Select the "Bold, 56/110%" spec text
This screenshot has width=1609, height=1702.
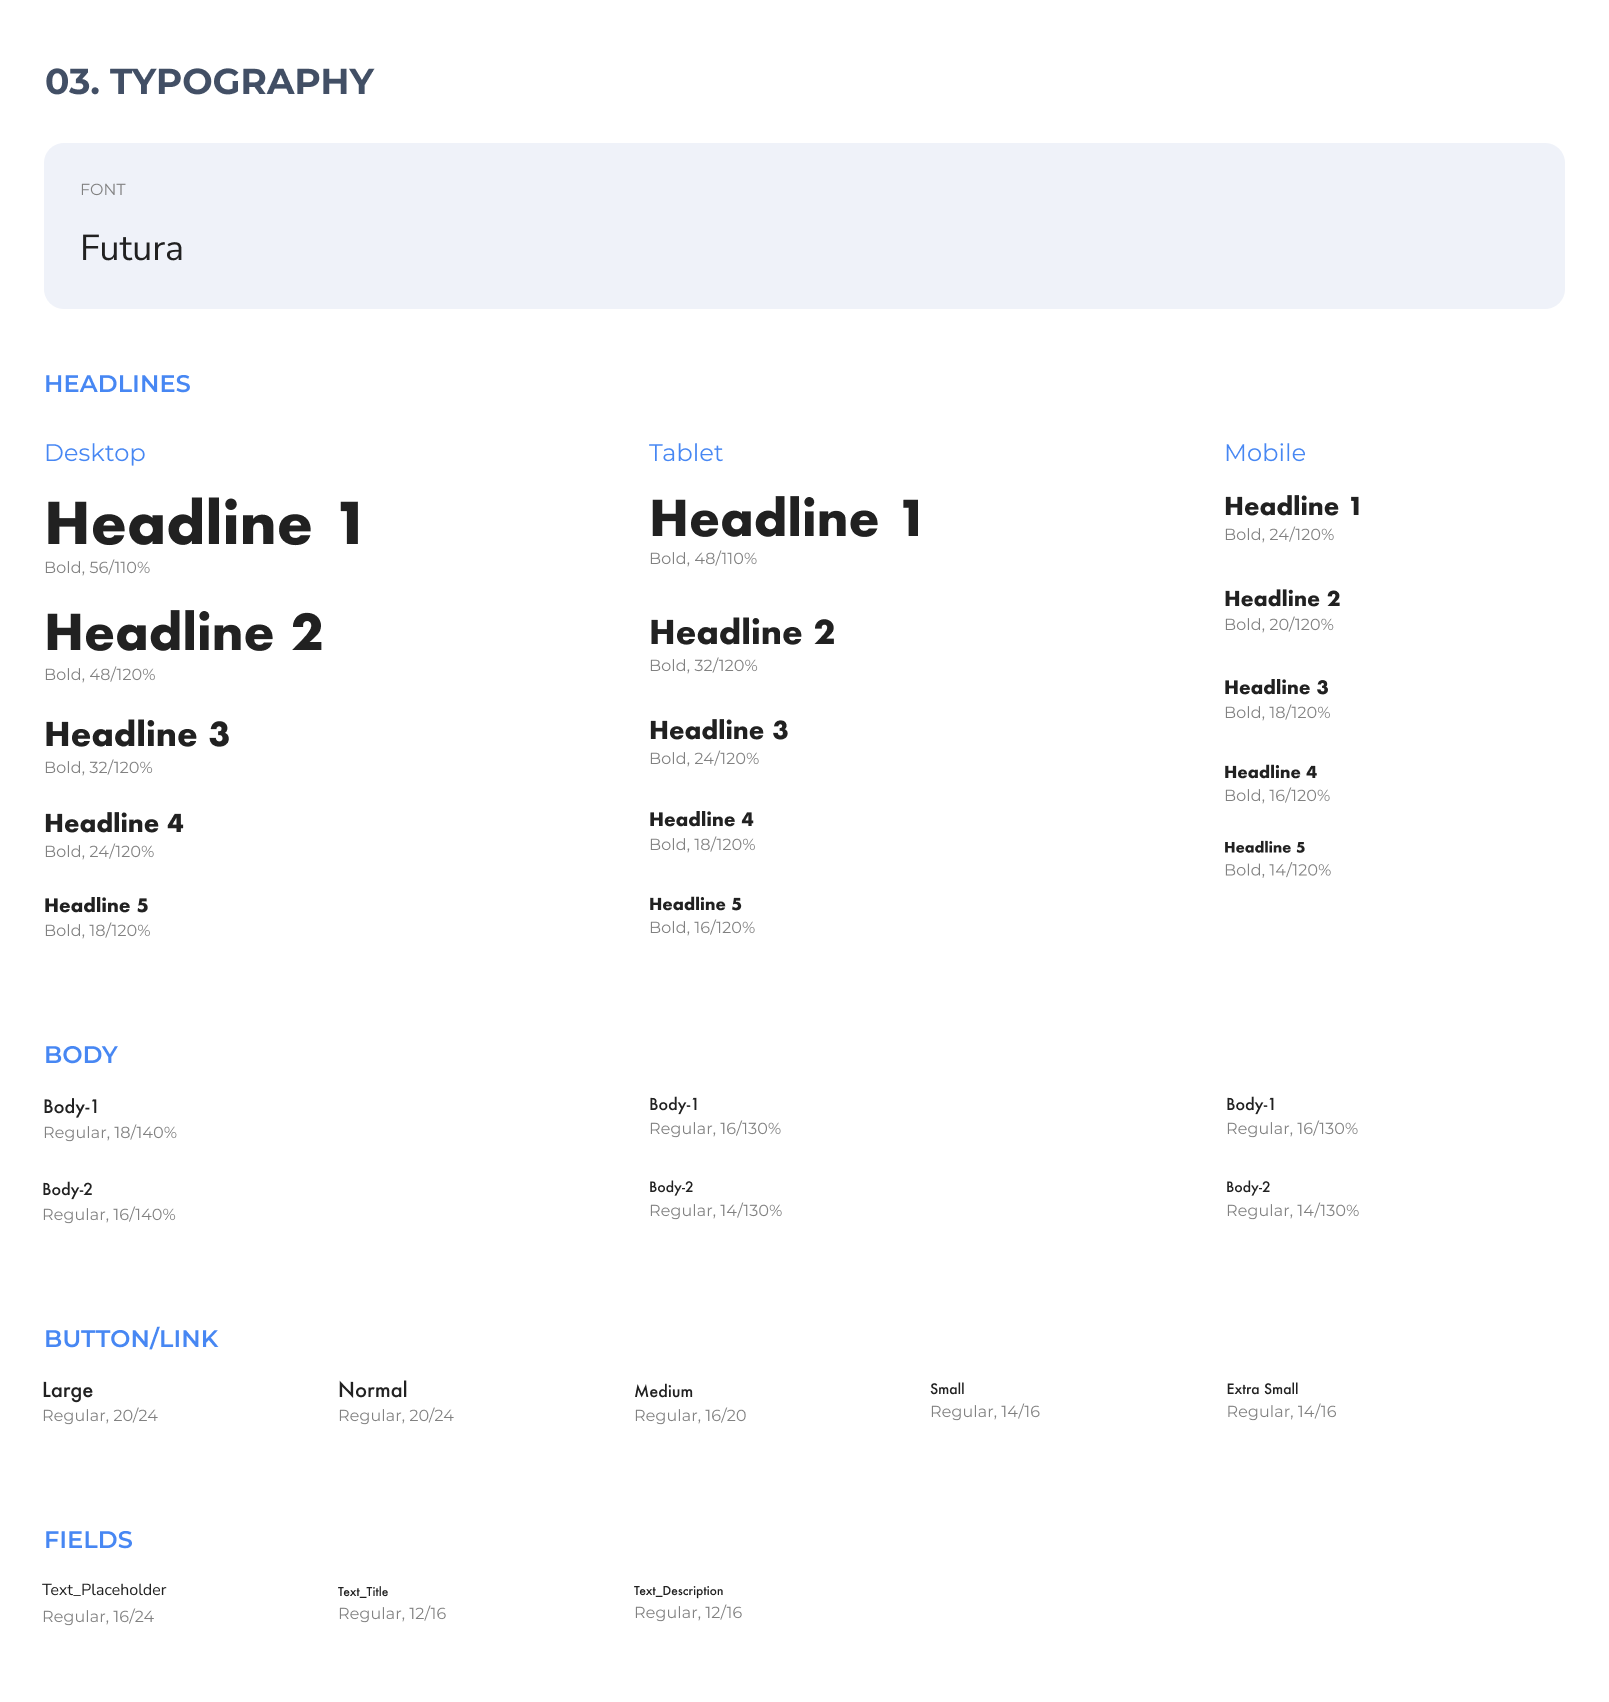pos(97,568)
